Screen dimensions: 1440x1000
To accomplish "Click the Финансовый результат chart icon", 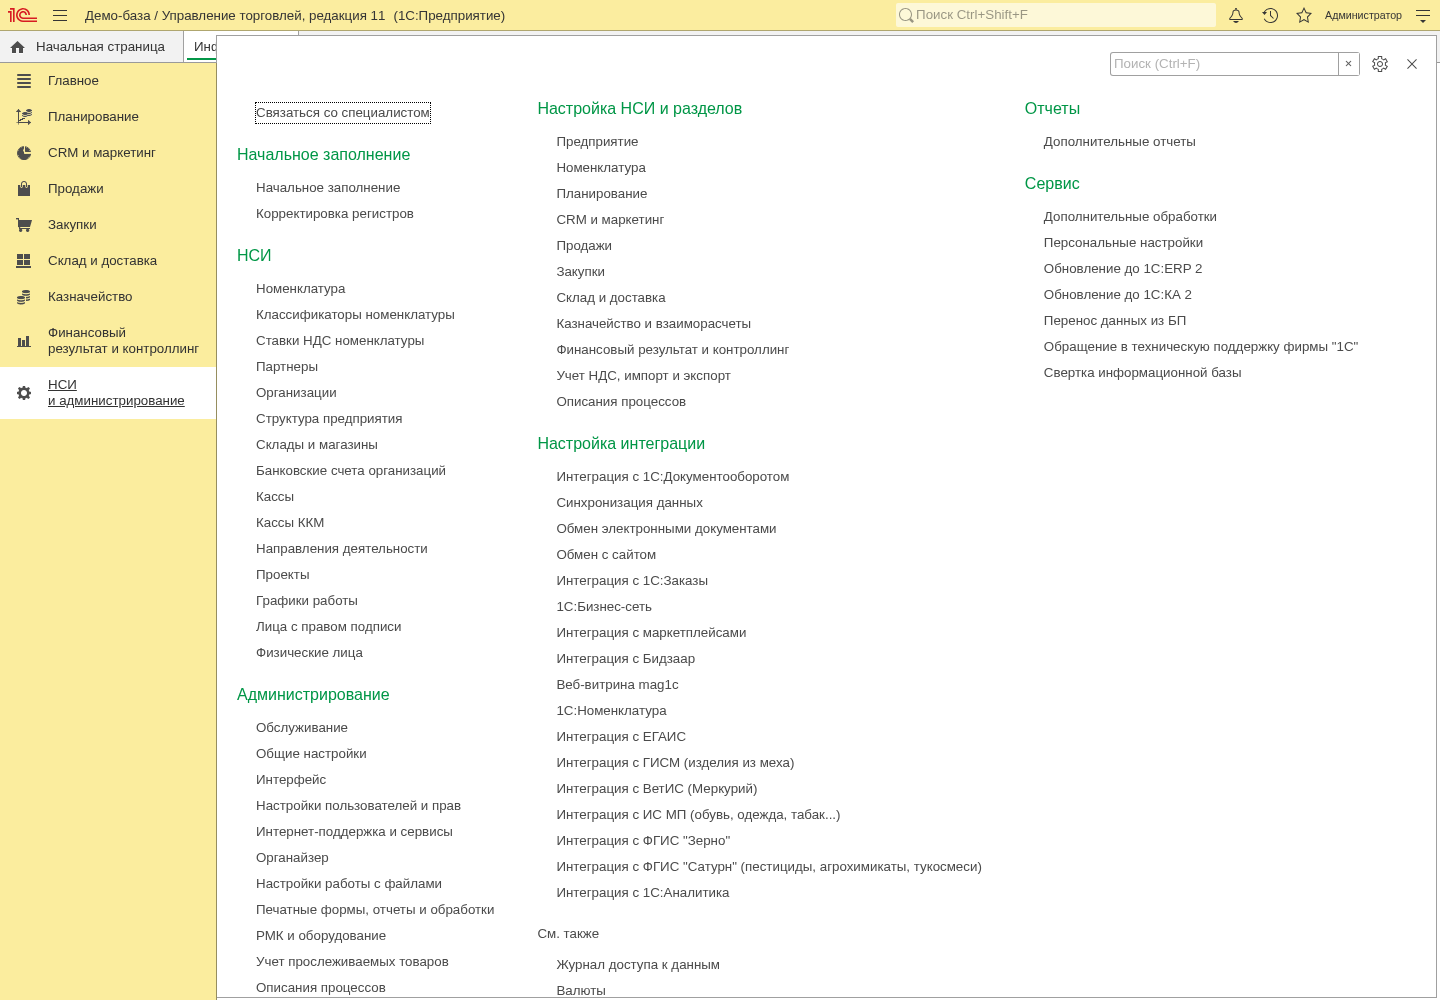I will tap(24, 341).
